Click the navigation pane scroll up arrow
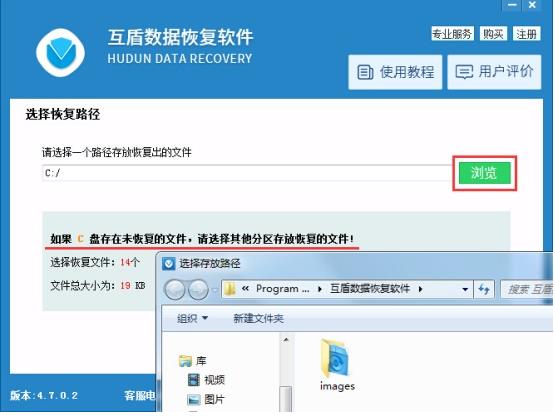555x418 pixels. click(286, 340)
